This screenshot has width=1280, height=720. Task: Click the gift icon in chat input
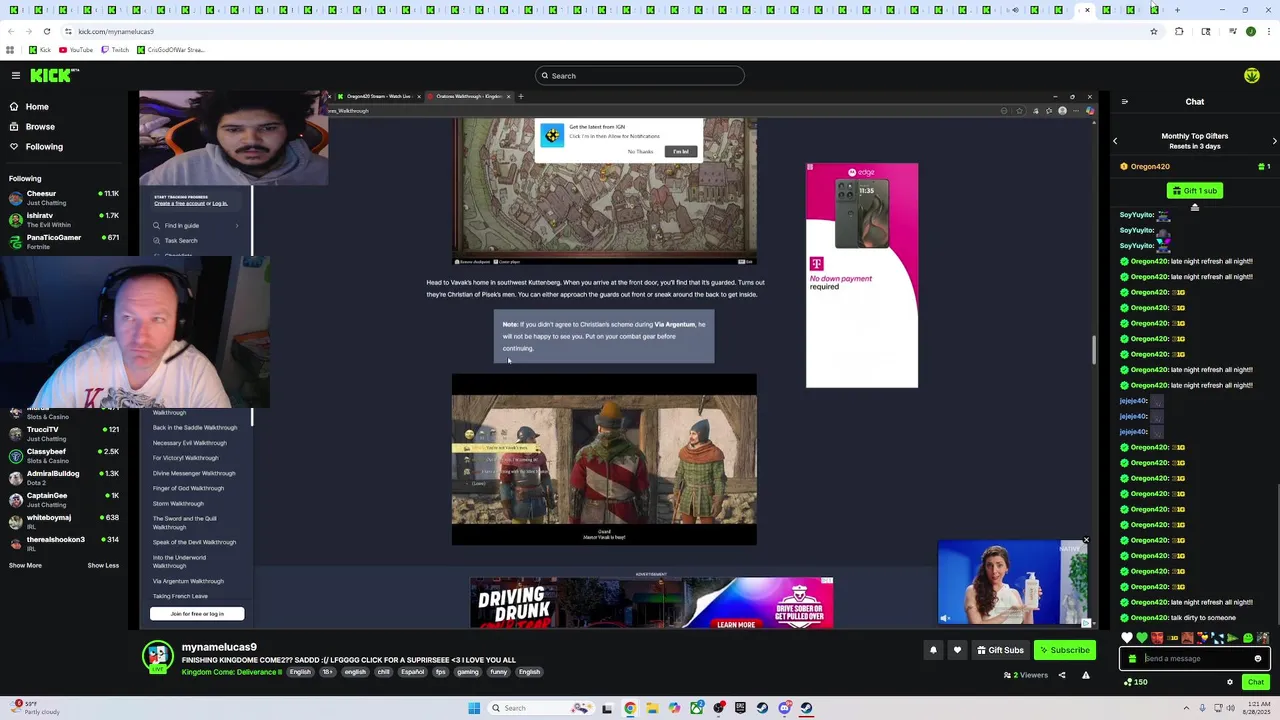point(1132,658)
